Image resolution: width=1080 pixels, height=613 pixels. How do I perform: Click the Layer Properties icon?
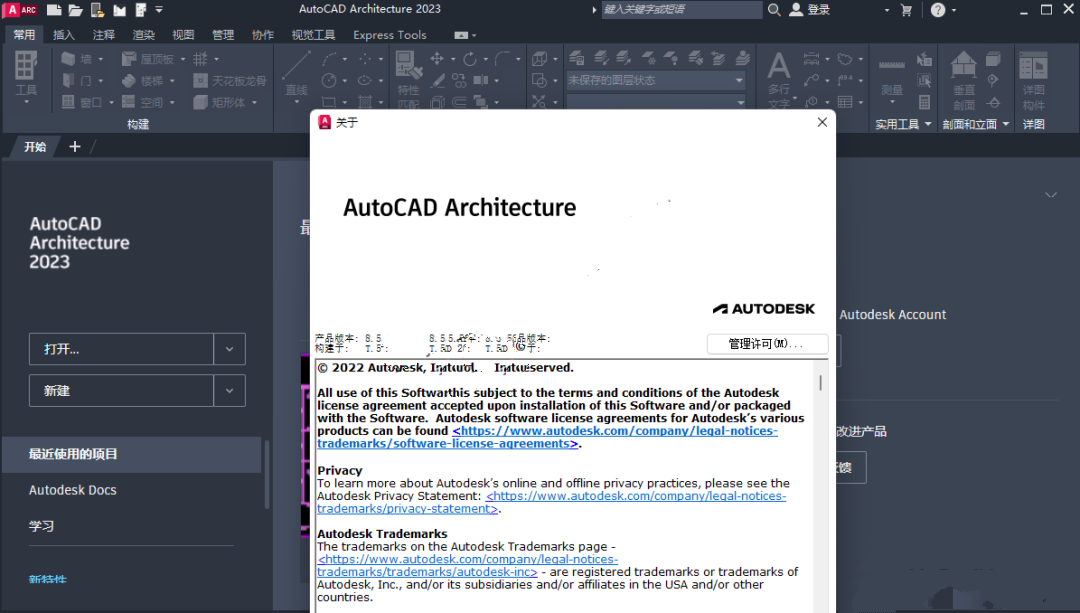coord(577,59)
